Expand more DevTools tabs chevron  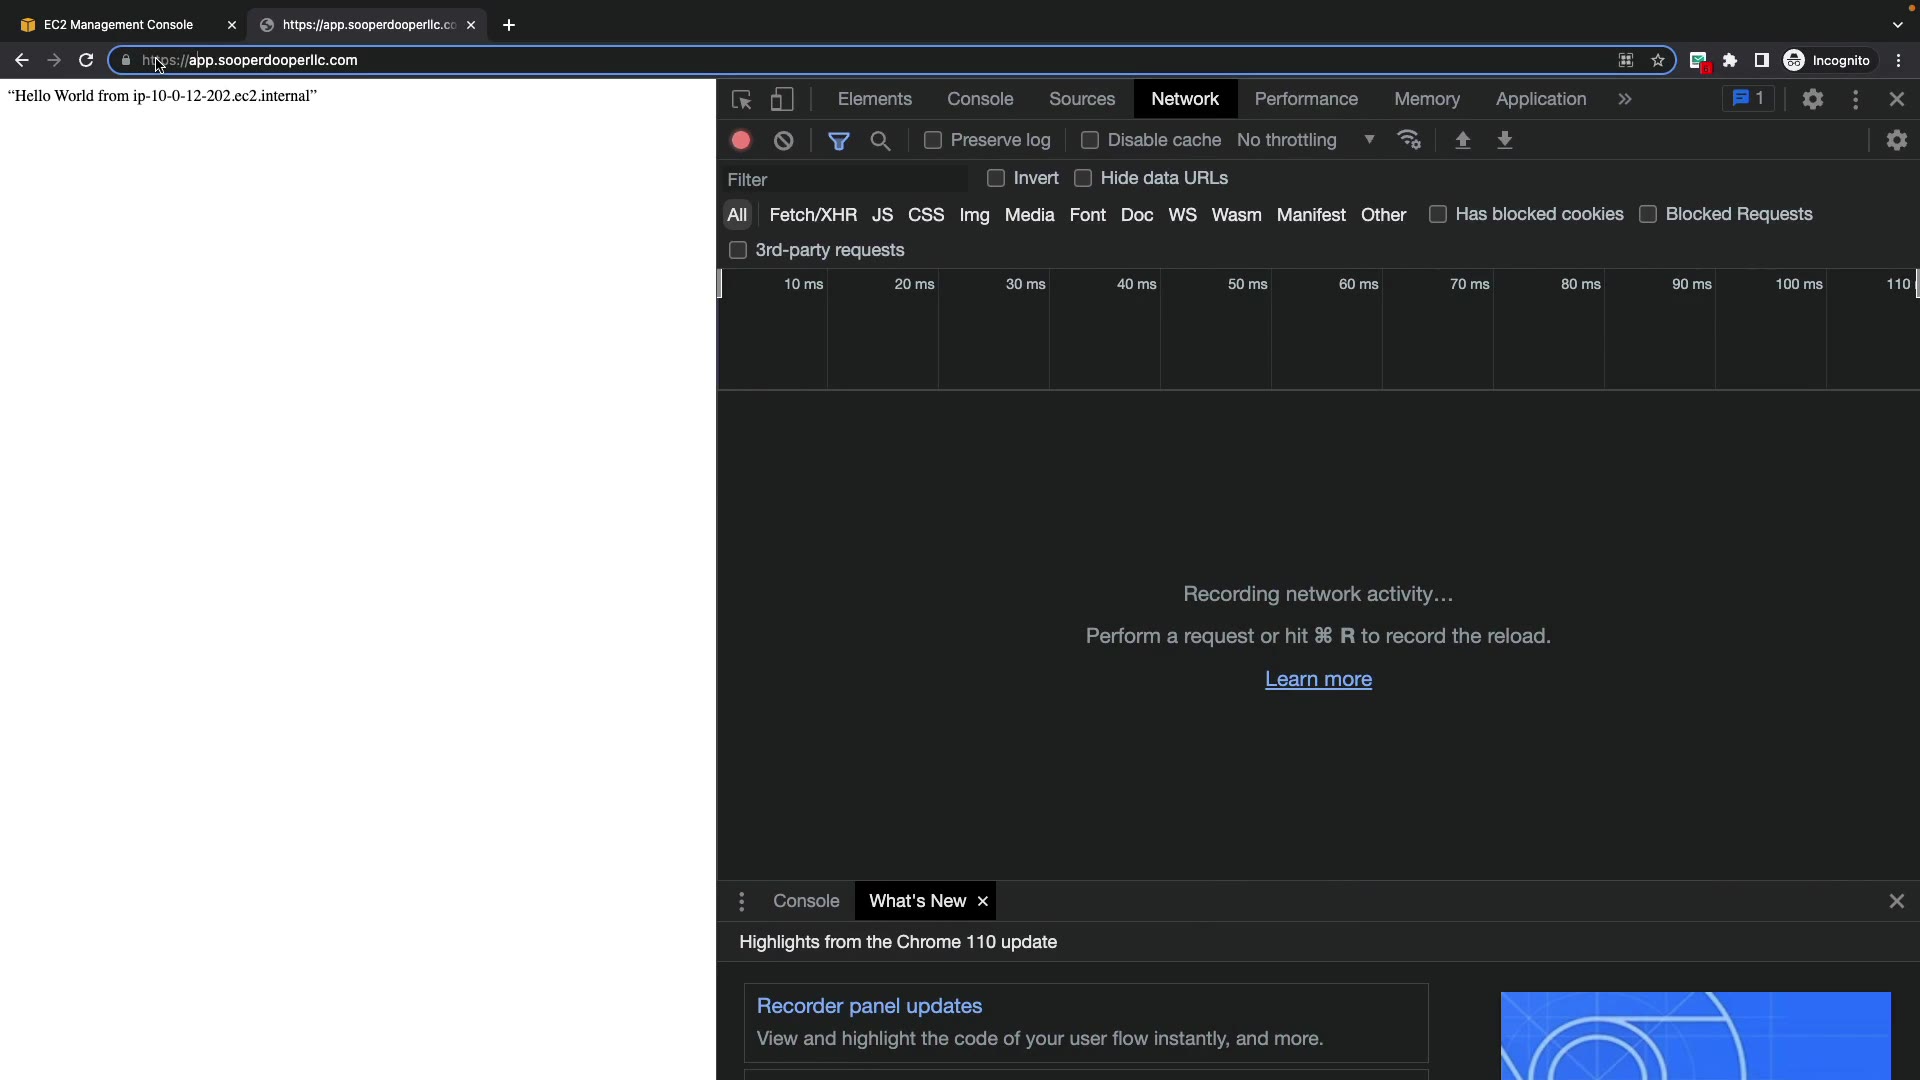[1625, 99]
